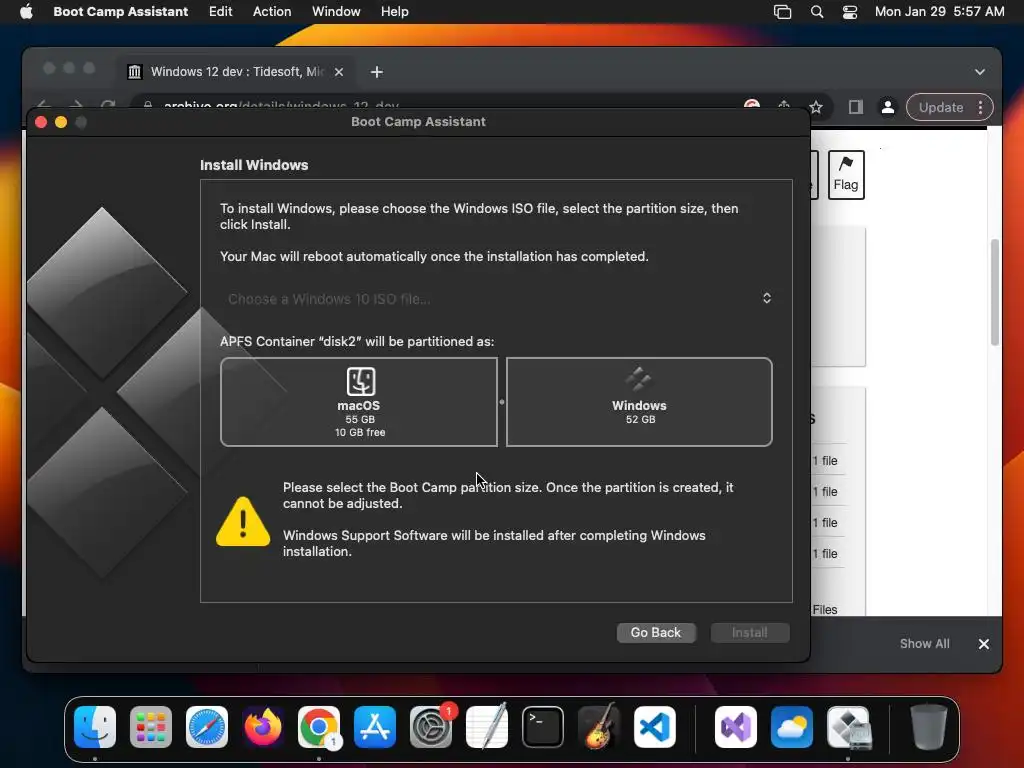Switch to Google Chrome in the Dock

[x=319, y=727]
